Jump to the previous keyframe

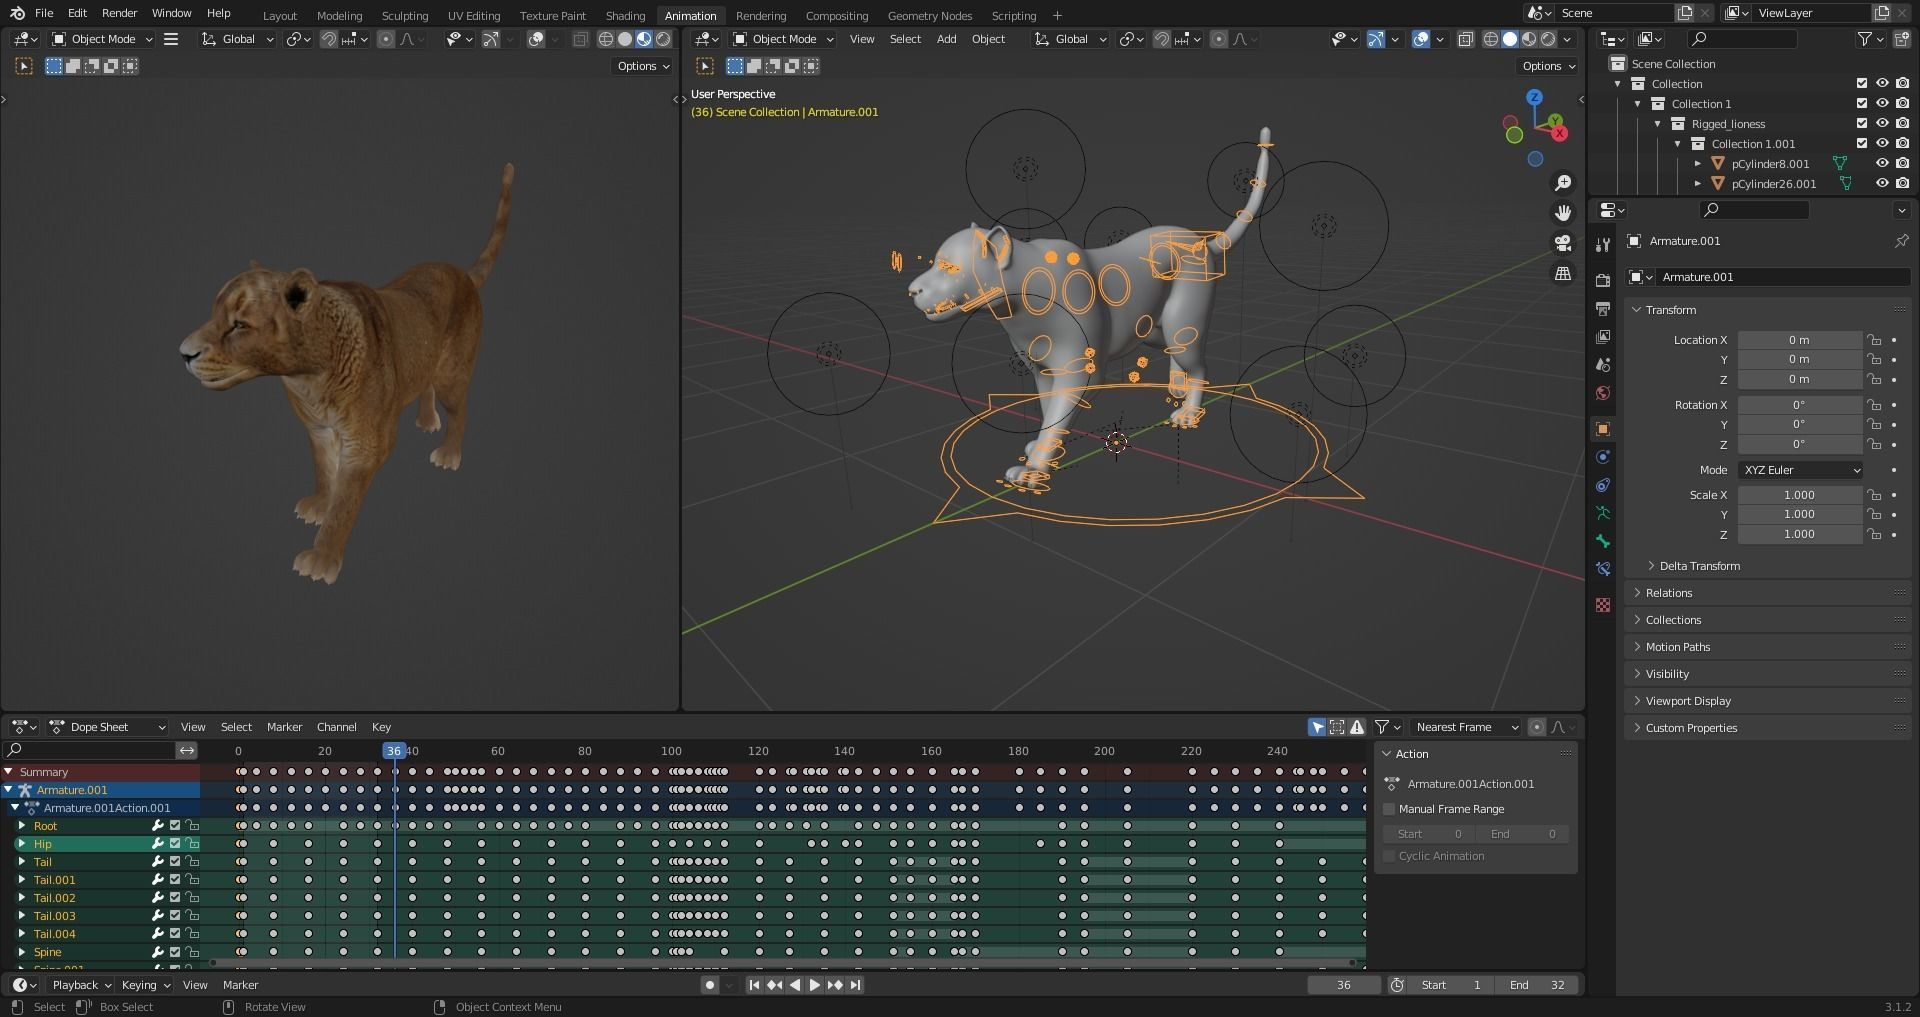(x=774, y=985)
